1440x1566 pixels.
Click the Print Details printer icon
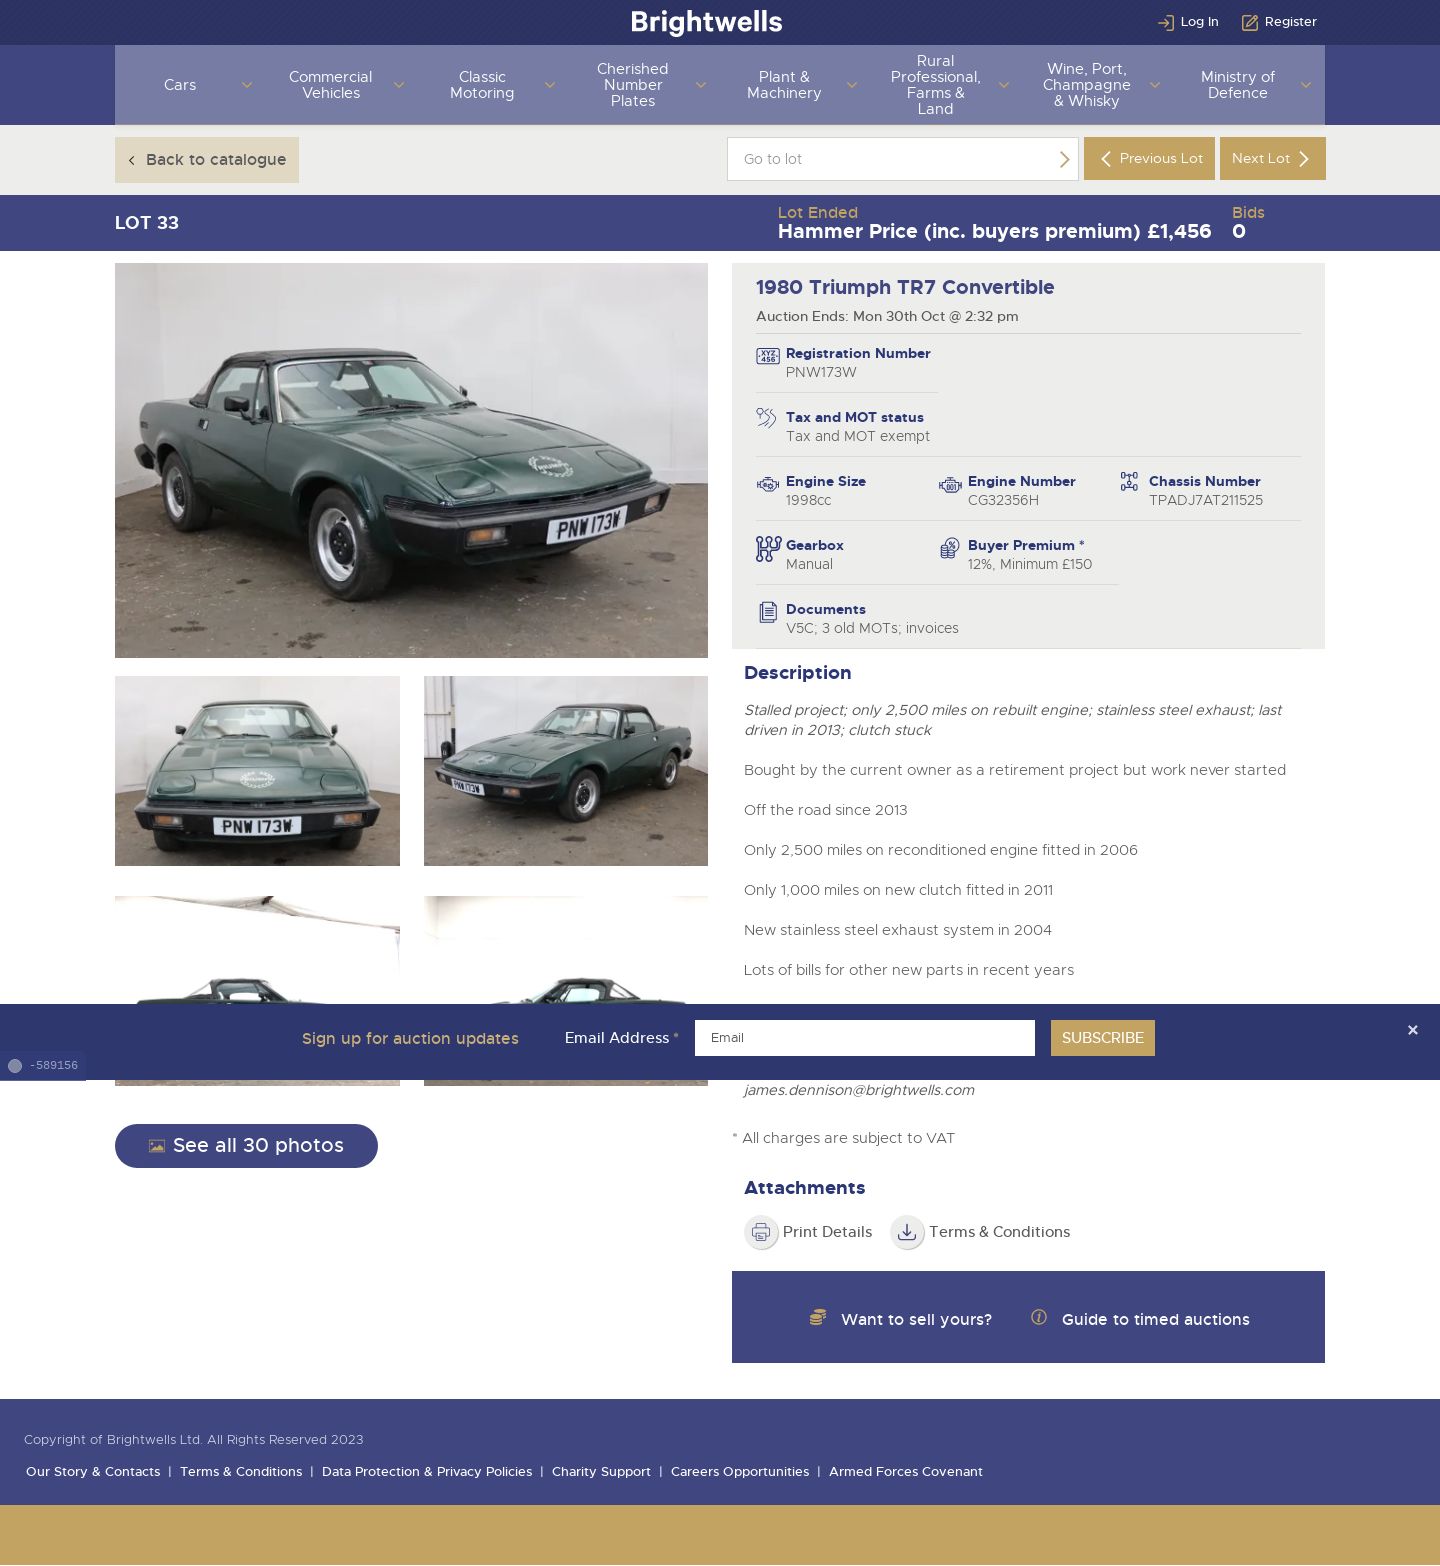click(761, 1232)
